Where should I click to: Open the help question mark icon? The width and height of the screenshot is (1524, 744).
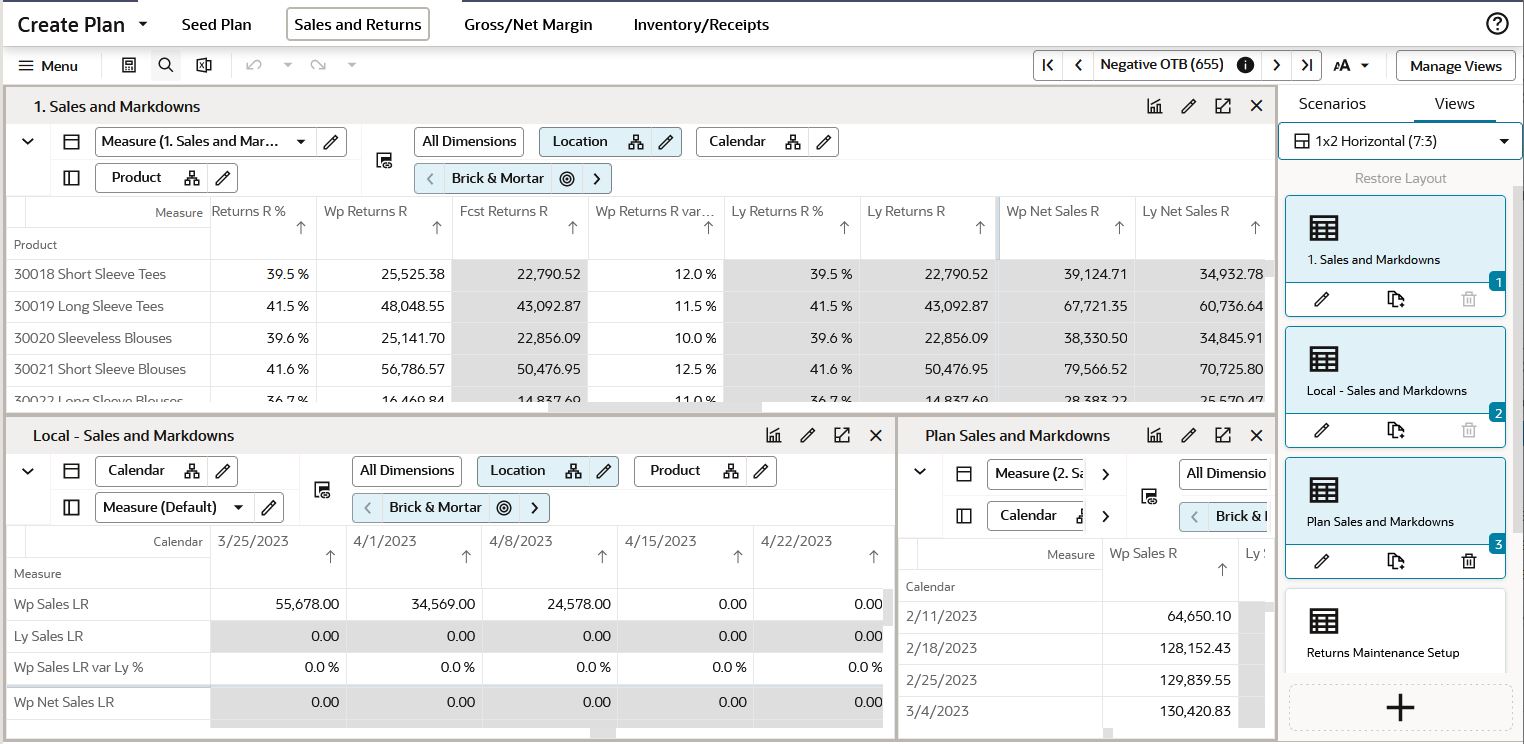1497,24
